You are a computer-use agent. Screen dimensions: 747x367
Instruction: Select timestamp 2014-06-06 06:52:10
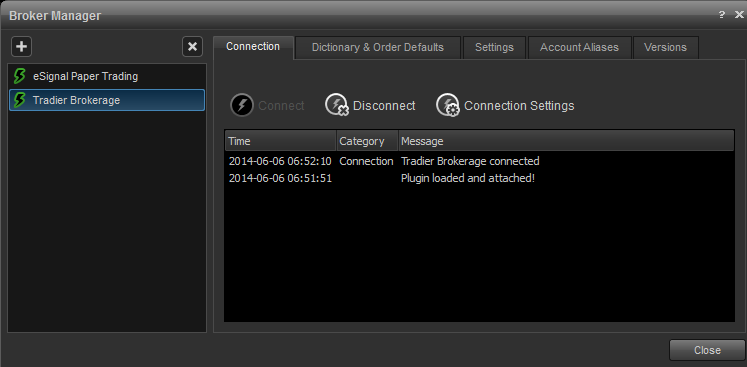pos(280,161)
